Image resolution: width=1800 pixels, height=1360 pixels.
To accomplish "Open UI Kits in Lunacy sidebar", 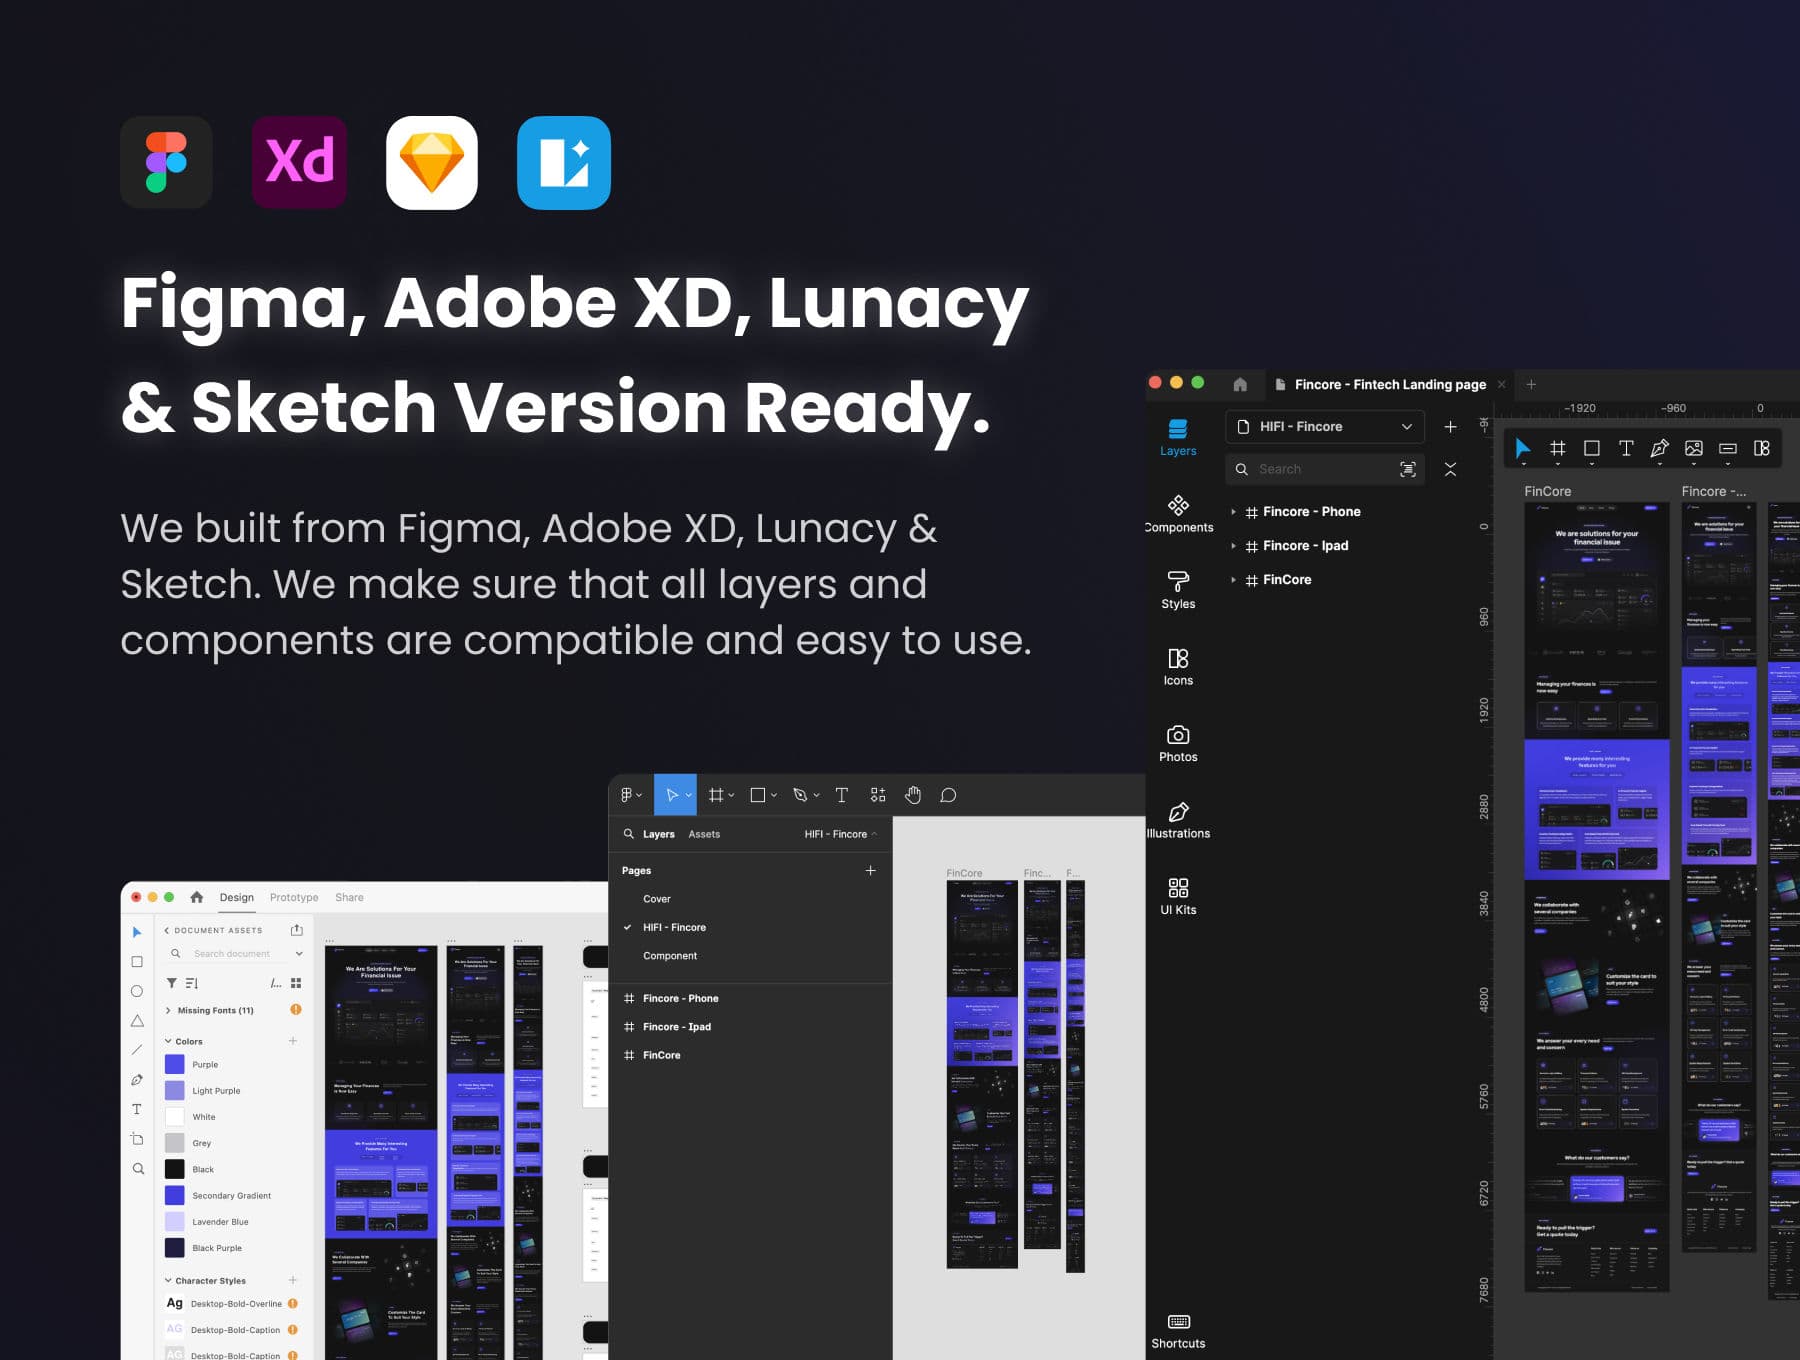I will point(1178,897).
